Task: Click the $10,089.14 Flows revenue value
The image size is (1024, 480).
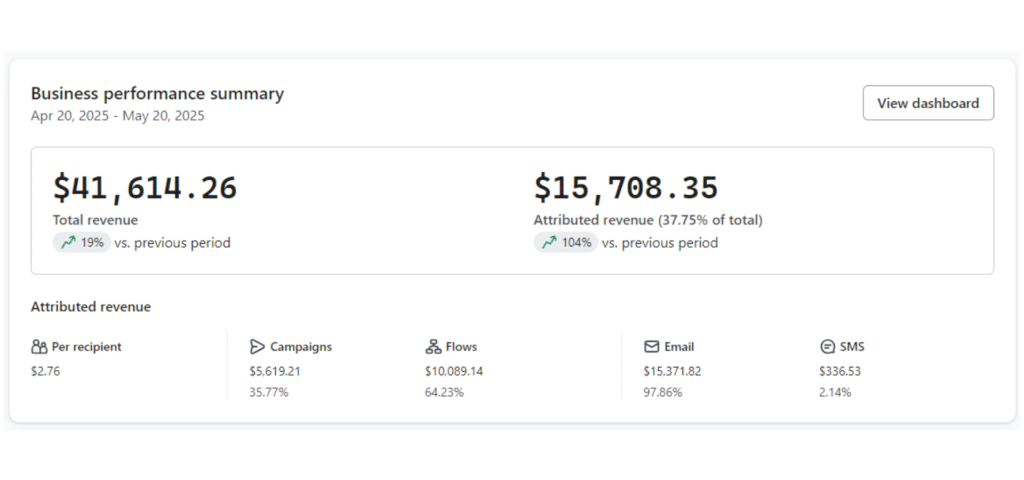Action: pos(454,372)
